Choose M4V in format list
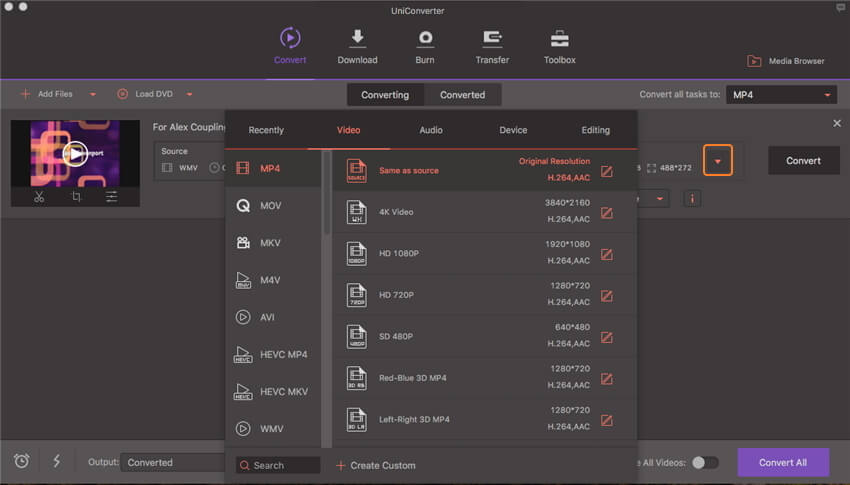The height and width of the screenshot is (485, 850). (x=273, y=280)
